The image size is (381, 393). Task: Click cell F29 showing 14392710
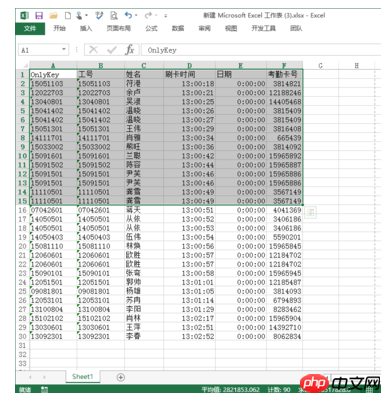284,327
